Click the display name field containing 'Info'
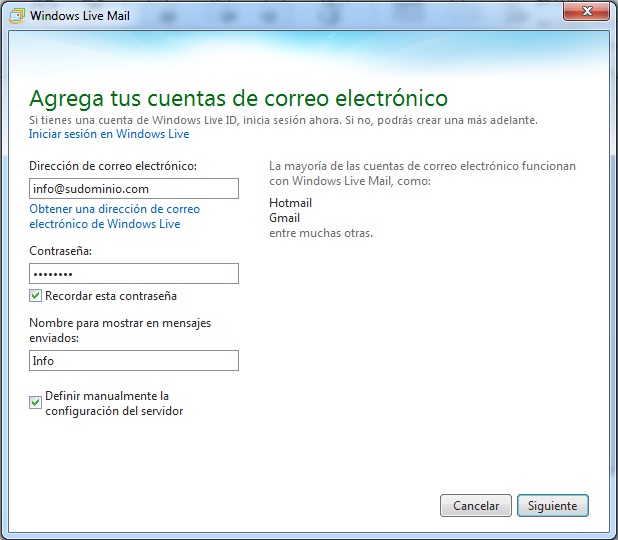 (134, 360)
